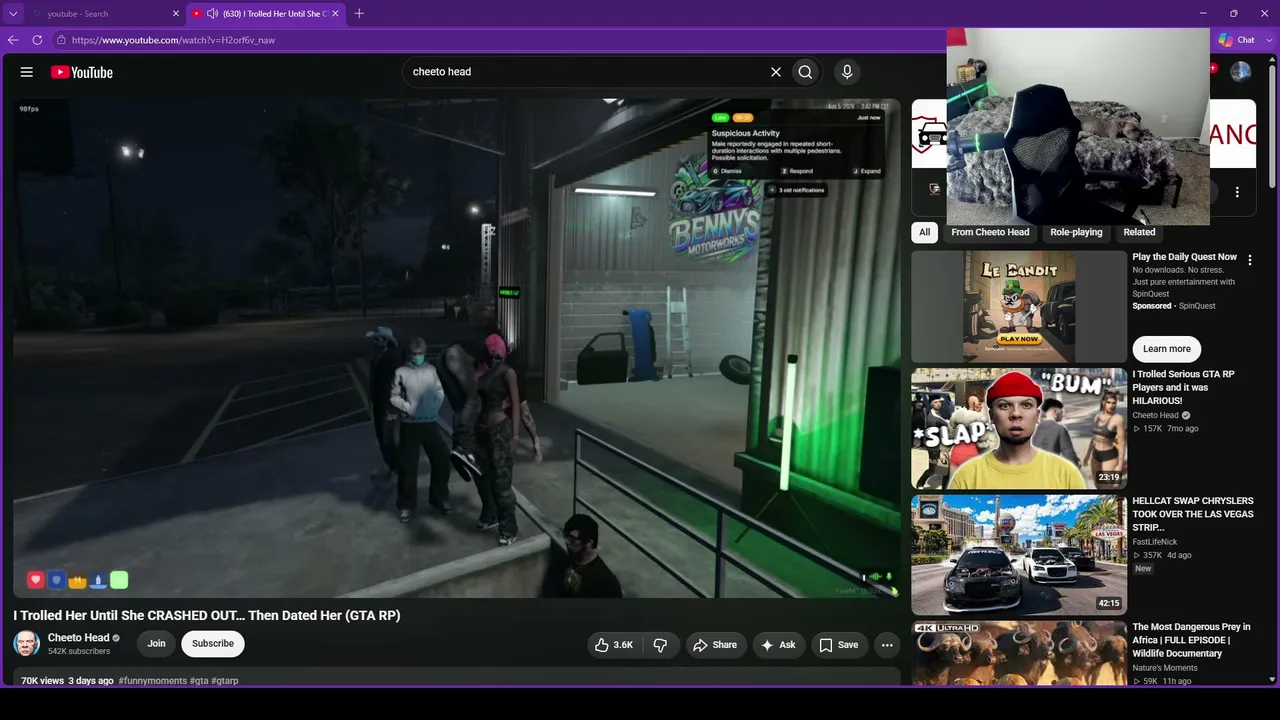Play the 4K Ultra HD wildlife thumbnail
1280x720 pixels.
pos(1019,654)
